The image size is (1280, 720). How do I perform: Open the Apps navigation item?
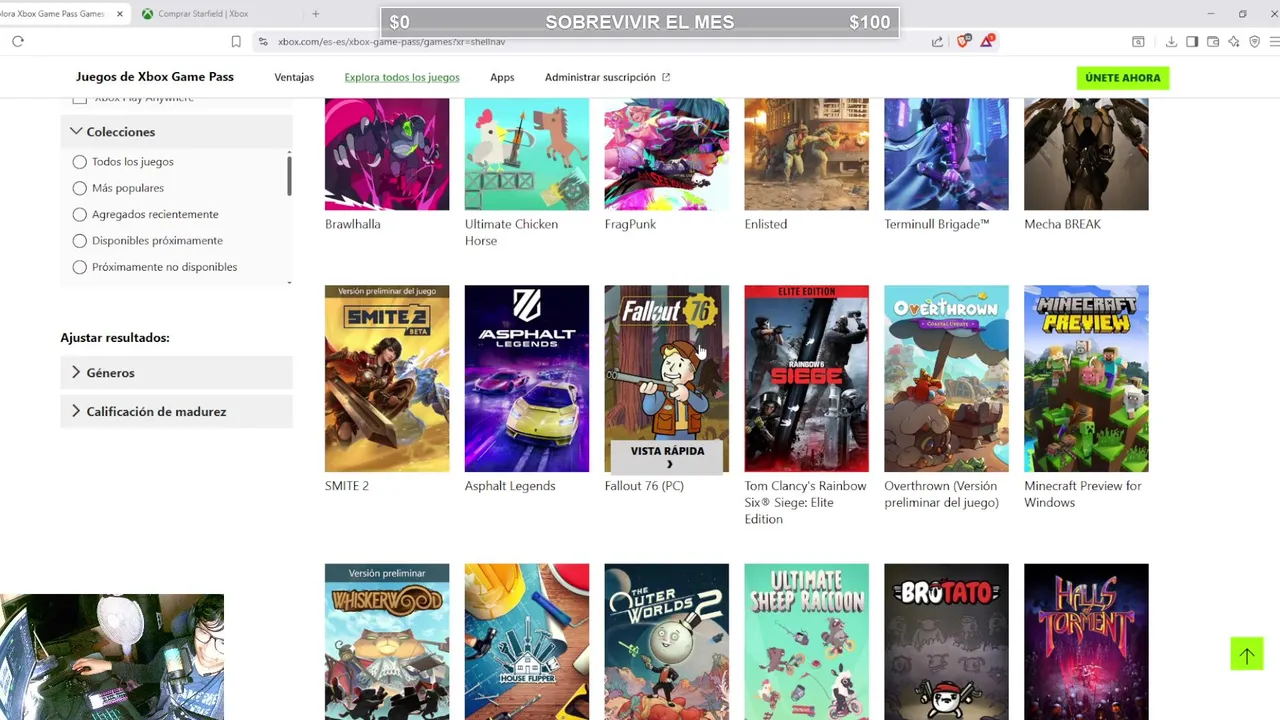click(x=502, y=77)
